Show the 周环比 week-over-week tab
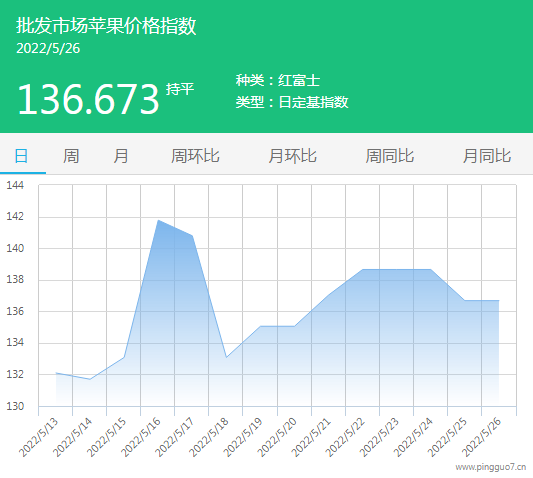This screenshot has height=478, width=533. point(195,156)
